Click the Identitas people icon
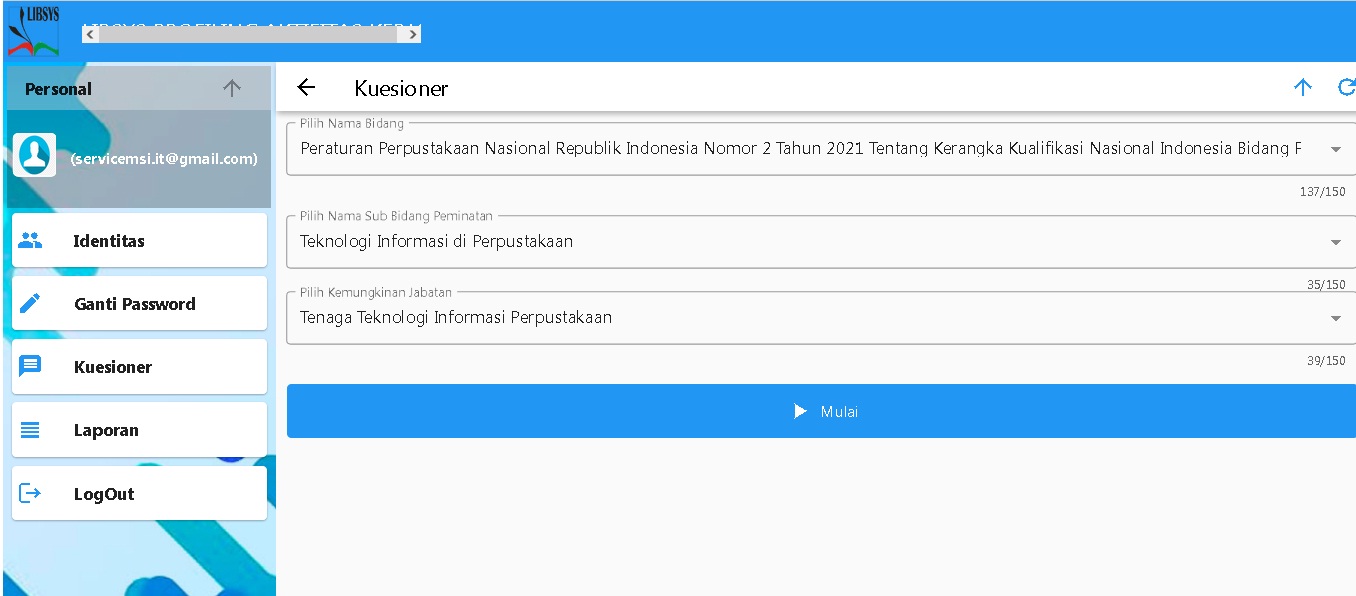This screenshot has width=1356, height=596. (x=31, y=241)
